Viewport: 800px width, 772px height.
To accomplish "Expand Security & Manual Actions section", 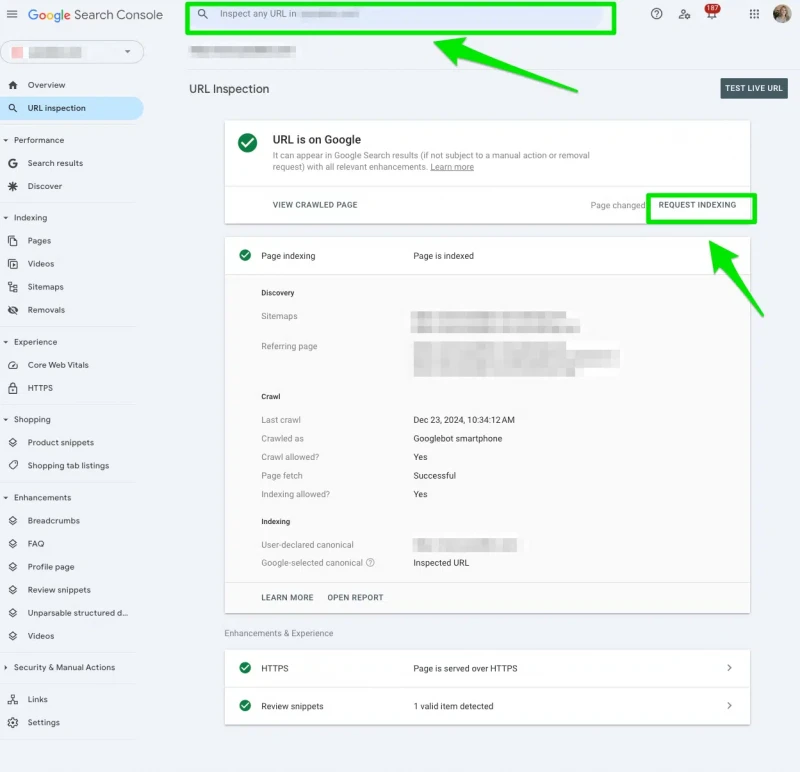I will tap(6, 667).
